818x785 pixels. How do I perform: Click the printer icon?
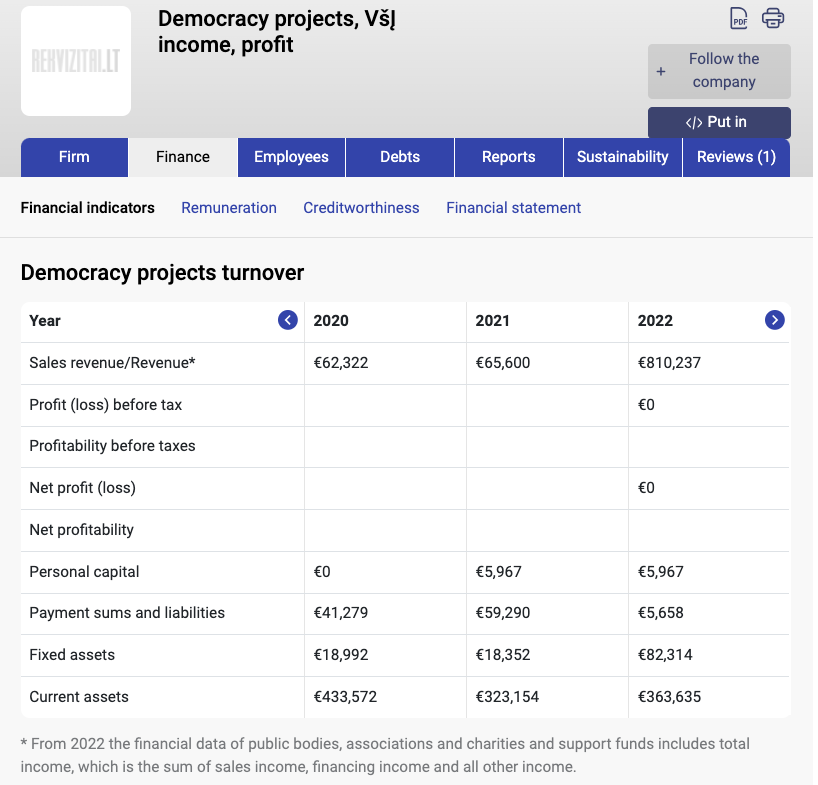(773, 18)
